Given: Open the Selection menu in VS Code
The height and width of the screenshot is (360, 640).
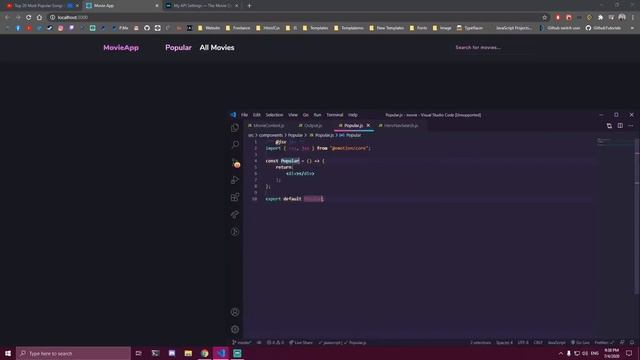Looking at the screenshot, I should tap(274, 115).
